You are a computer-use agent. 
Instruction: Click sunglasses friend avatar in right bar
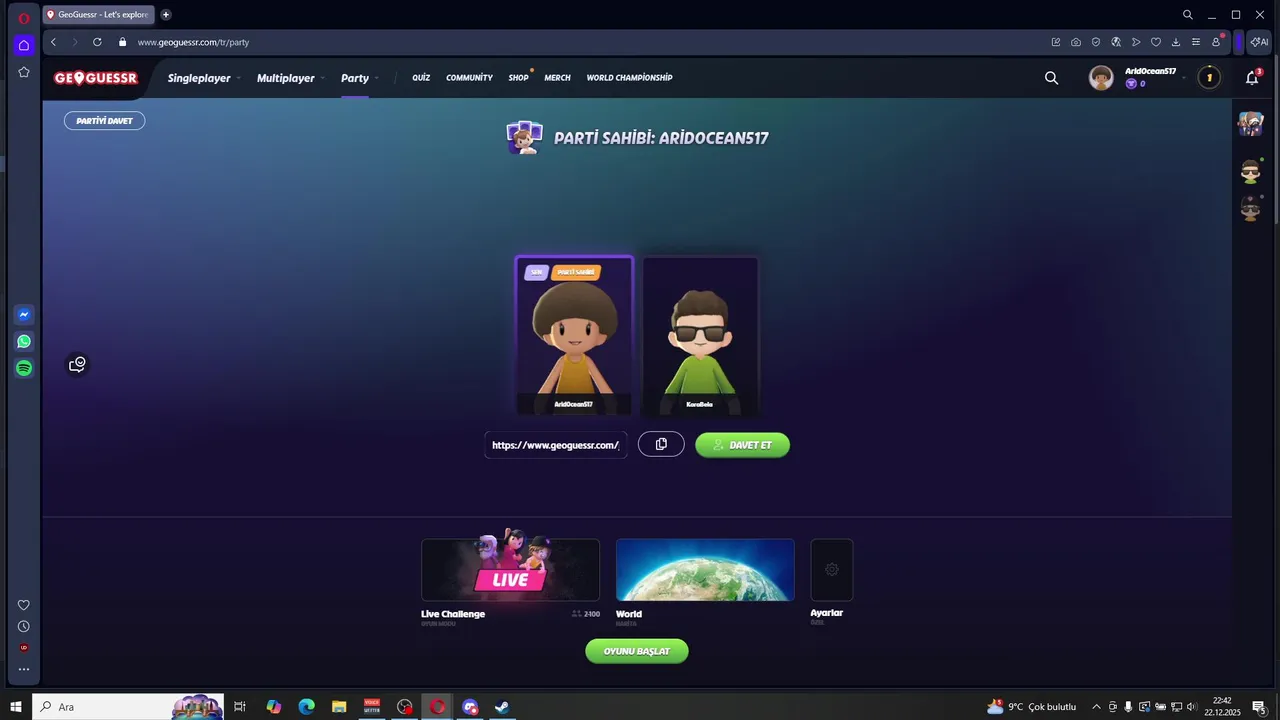point(1251,172)
